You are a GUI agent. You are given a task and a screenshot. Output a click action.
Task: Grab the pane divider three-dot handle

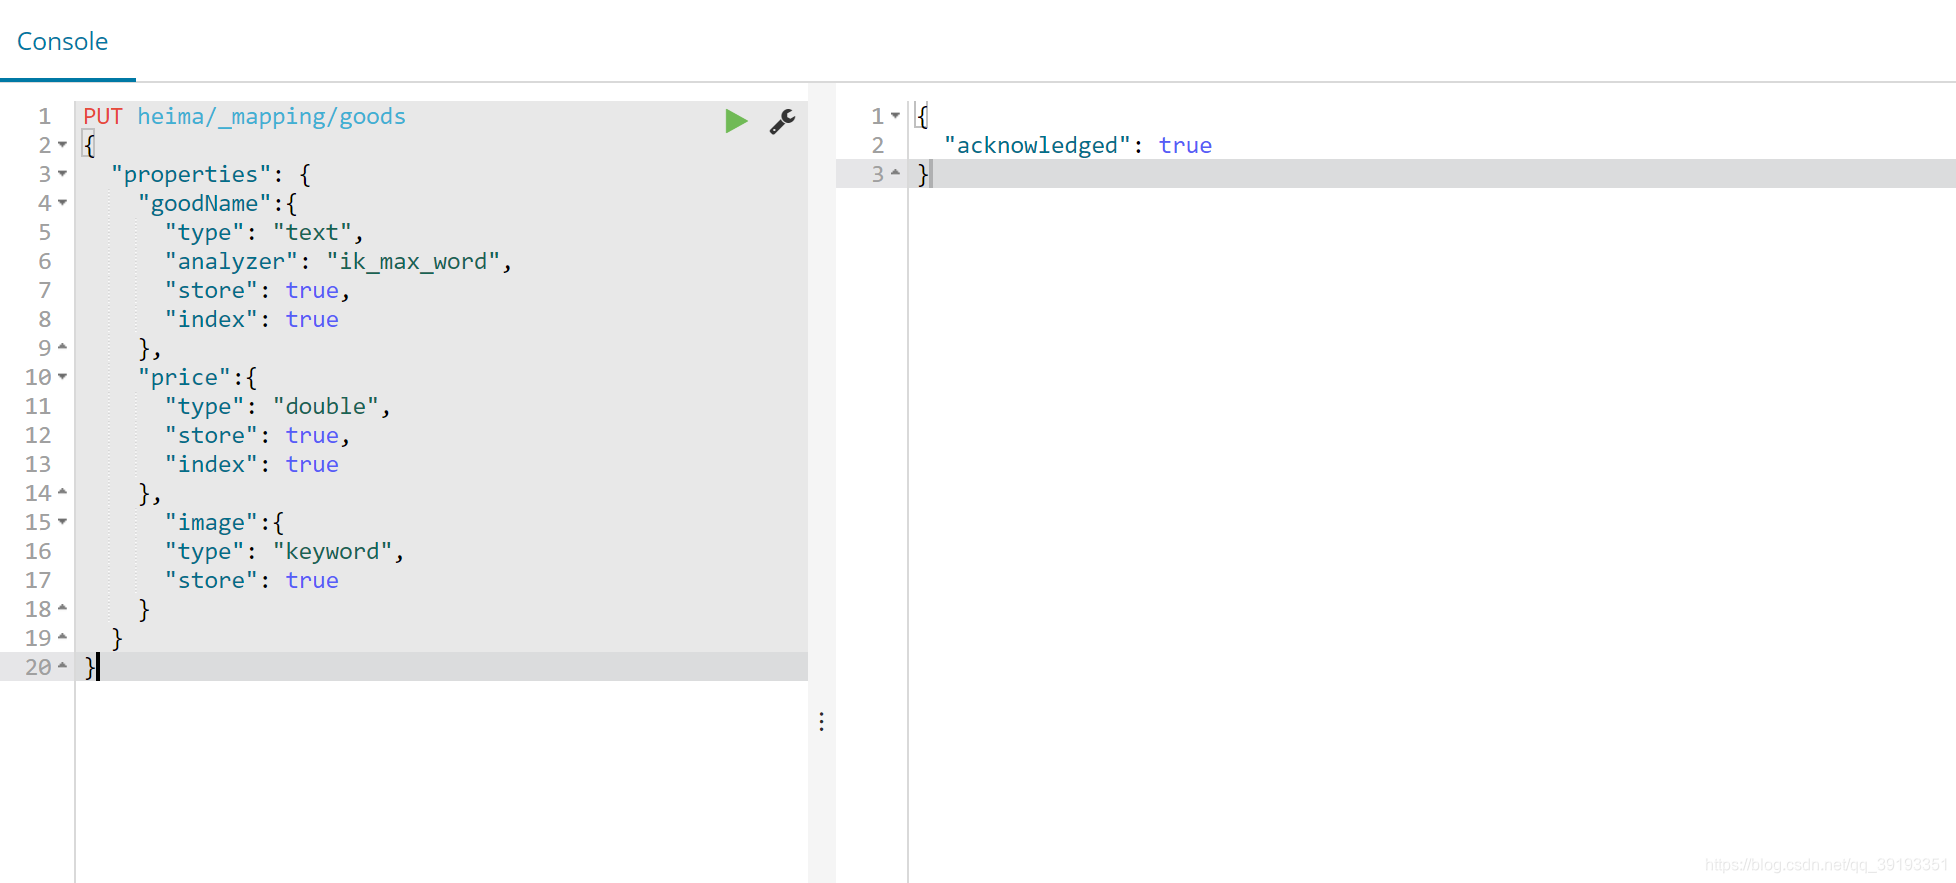pyautogui.click(x=821, y=722)
